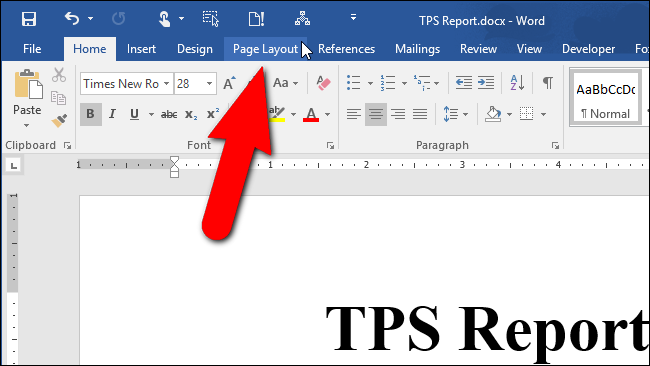Click the Subscript x₂ icon
Image resolution: width=650 pixels, height=366 pixels.
coord(191,114)
